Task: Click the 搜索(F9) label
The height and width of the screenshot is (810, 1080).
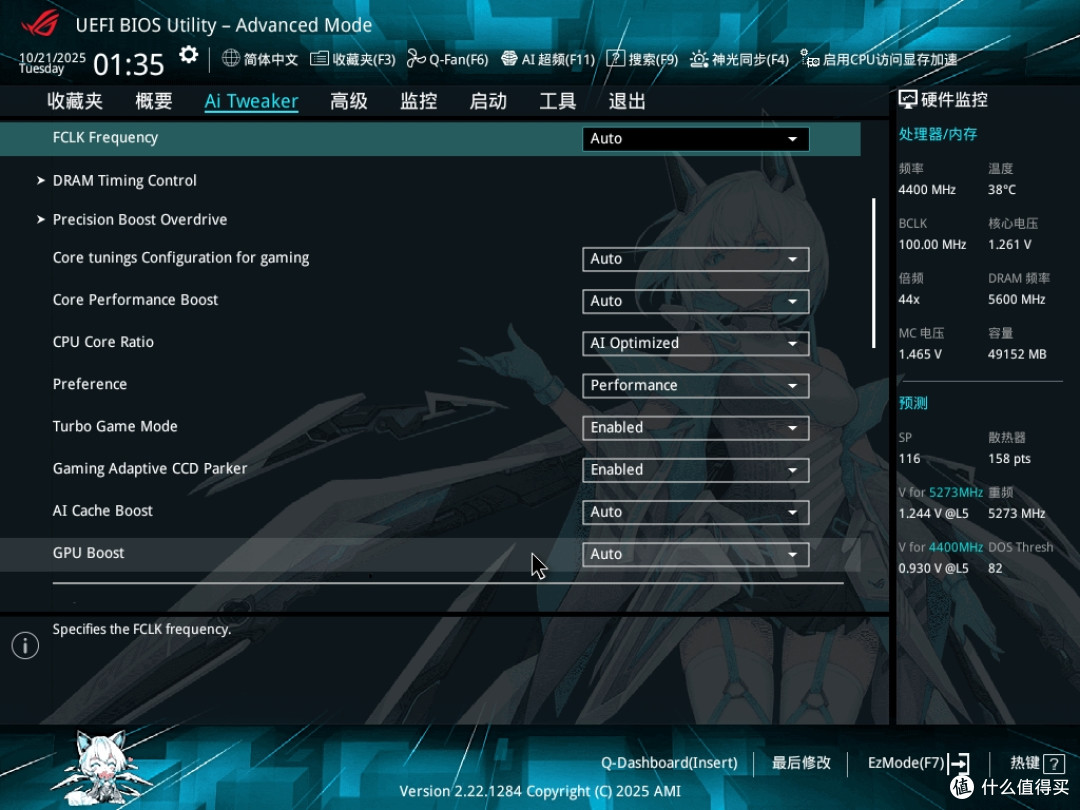Action: (653, 59)
